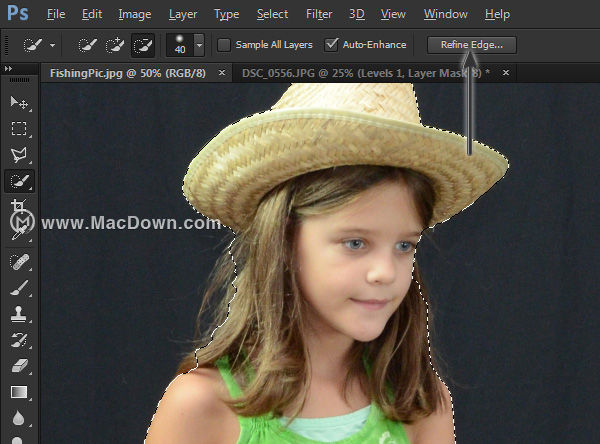Open the Select menu
The image size is (600, 444).
[272, 14]
